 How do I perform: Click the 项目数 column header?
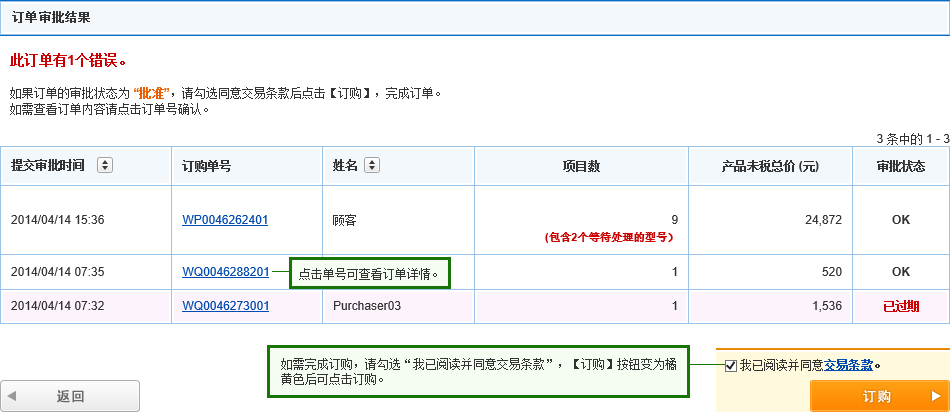pyautogui.click(x=581, y=166)
